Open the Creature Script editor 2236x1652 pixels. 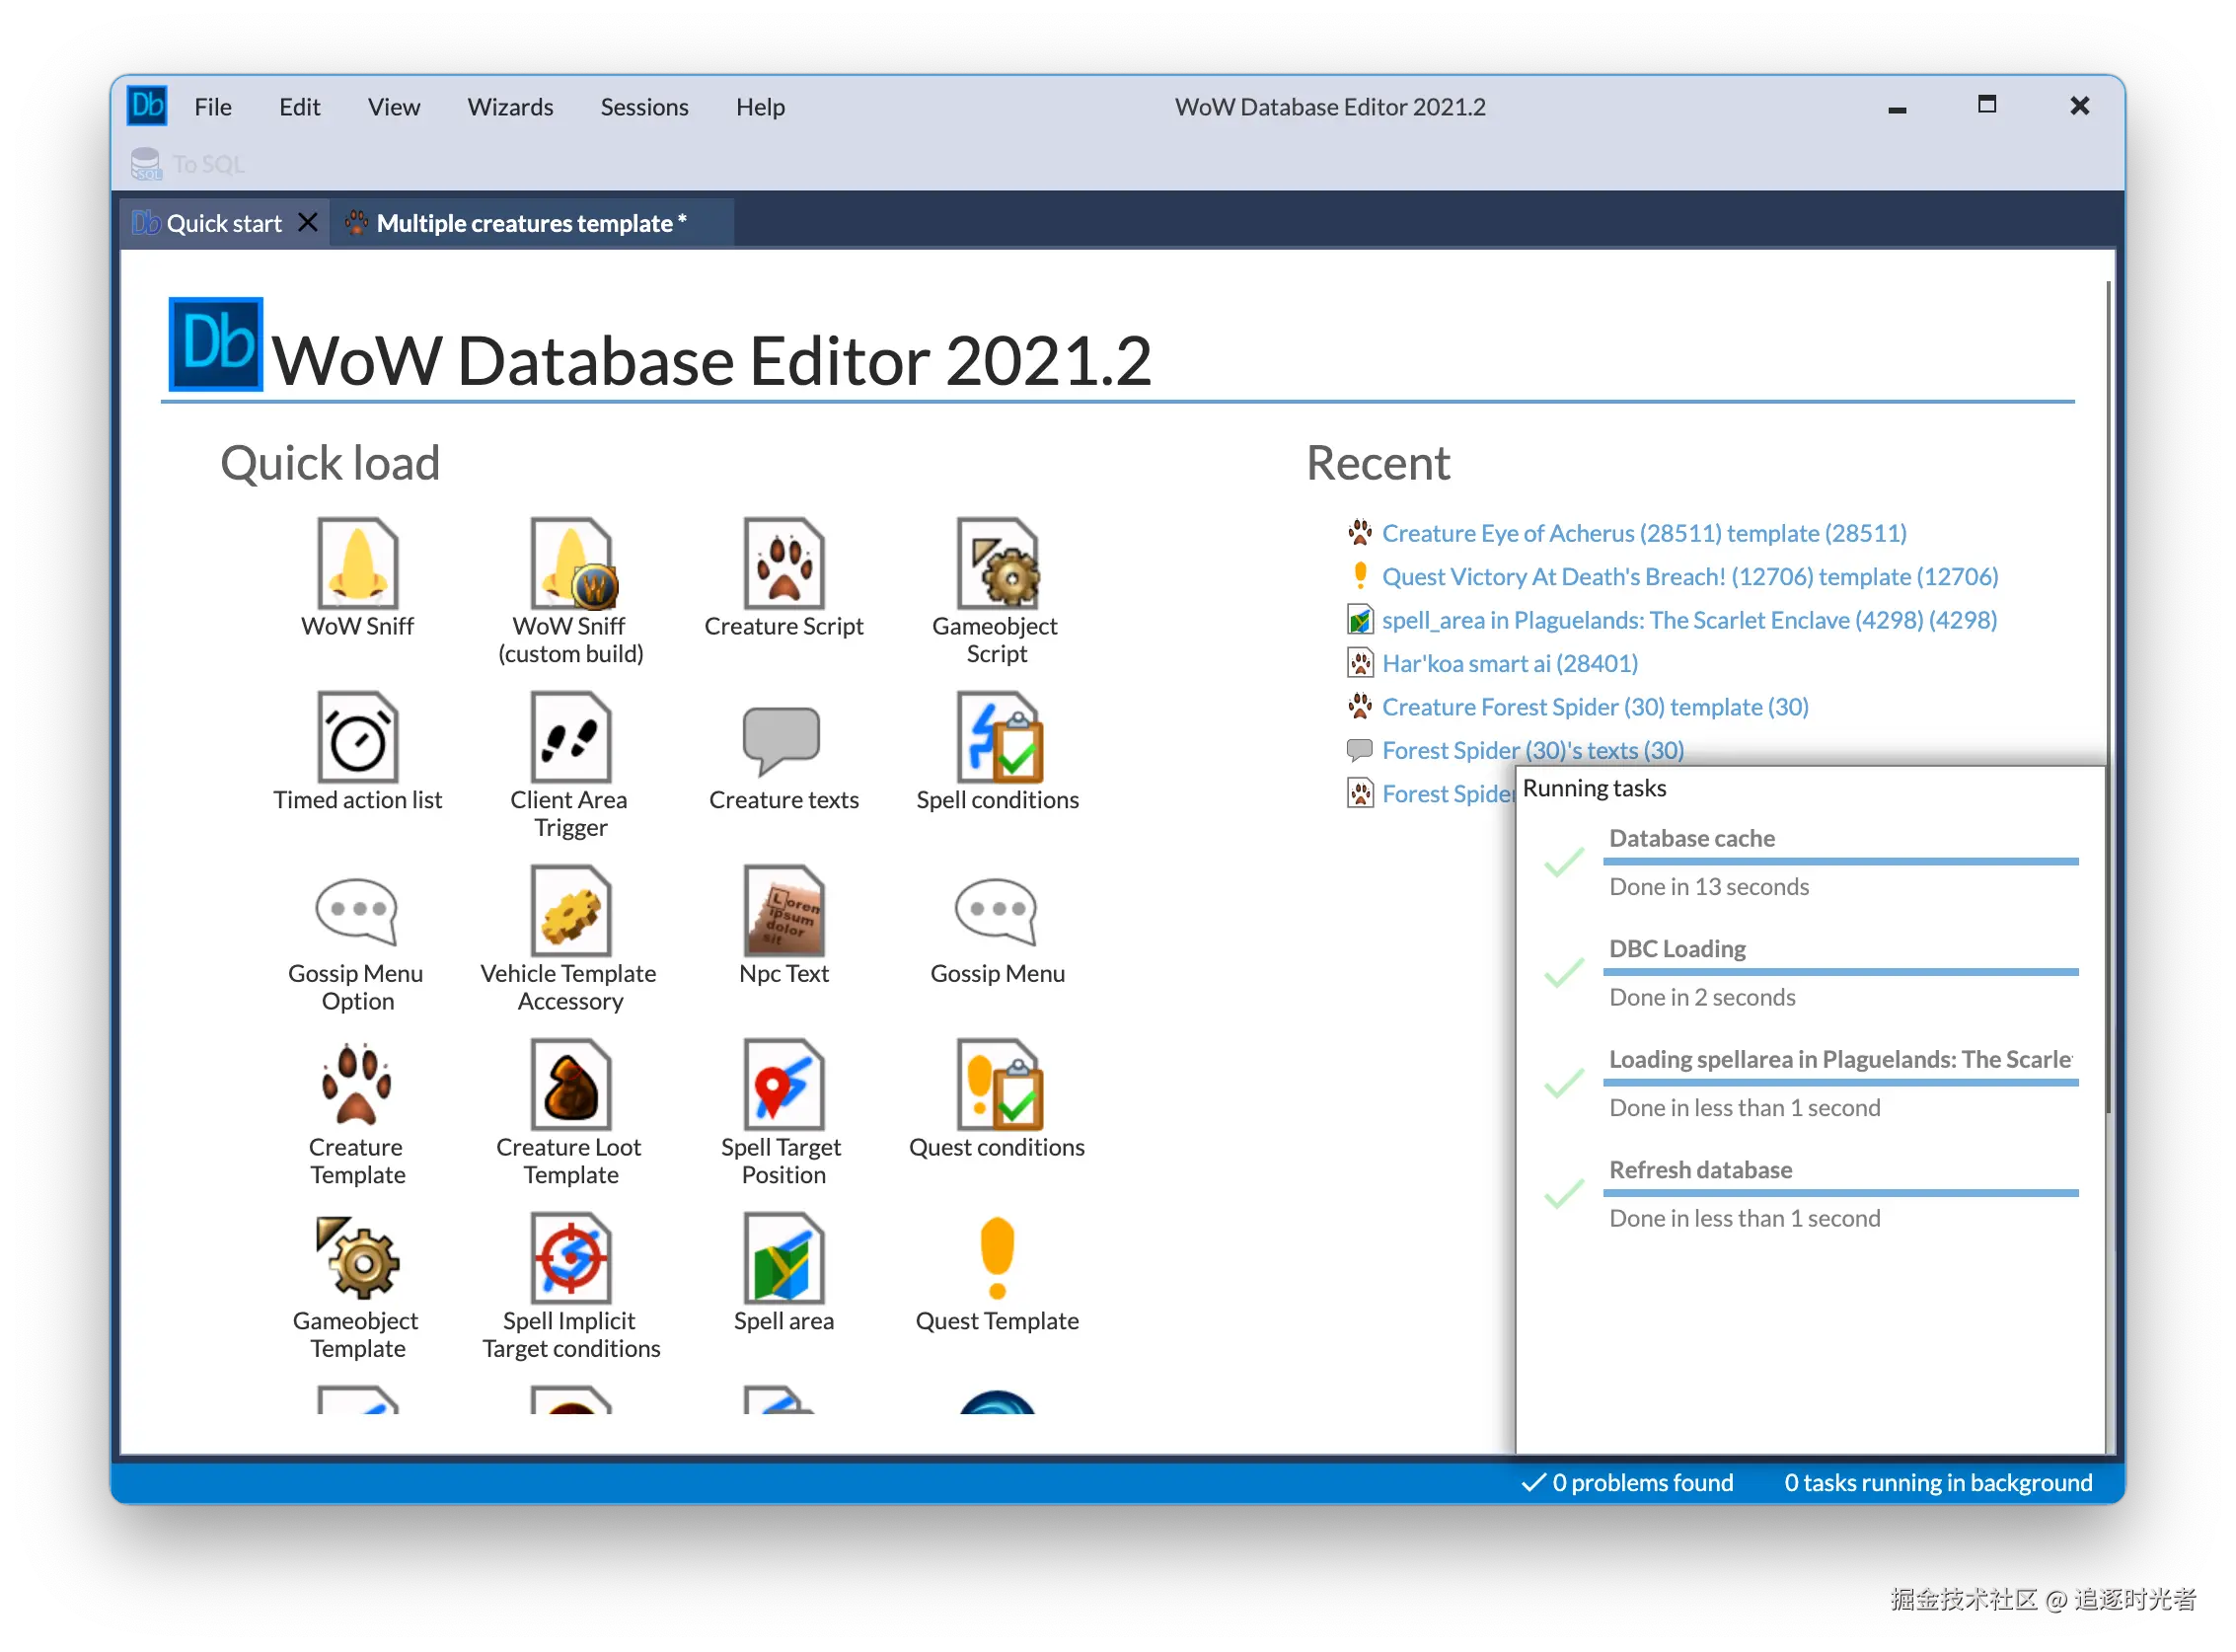784,578
